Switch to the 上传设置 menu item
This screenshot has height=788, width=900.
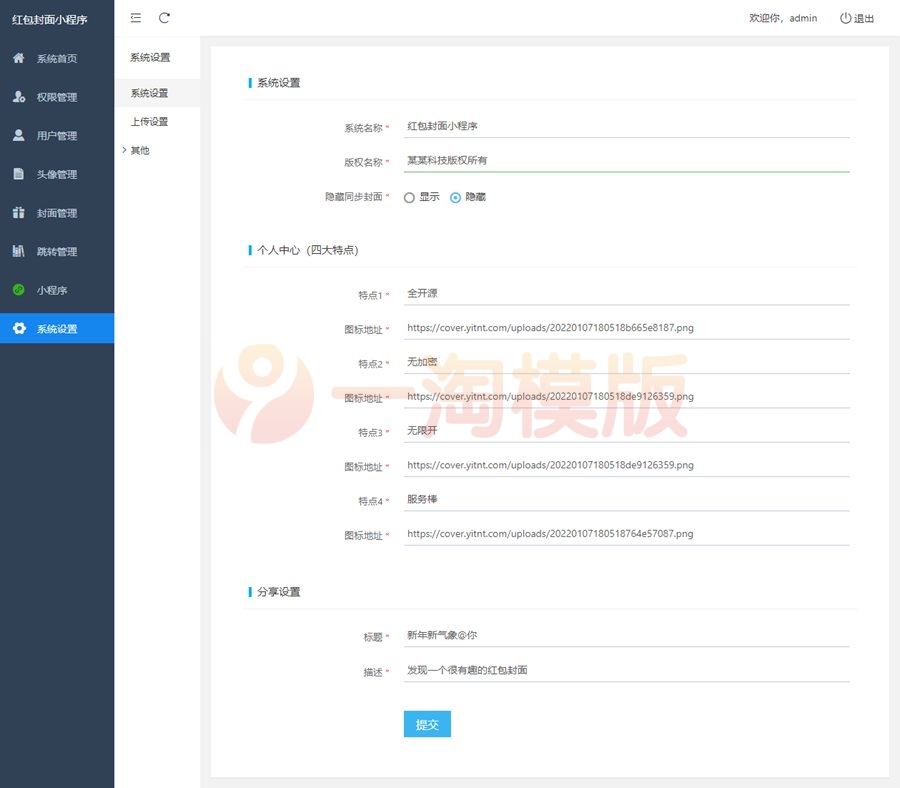click(x=146, y=122)
